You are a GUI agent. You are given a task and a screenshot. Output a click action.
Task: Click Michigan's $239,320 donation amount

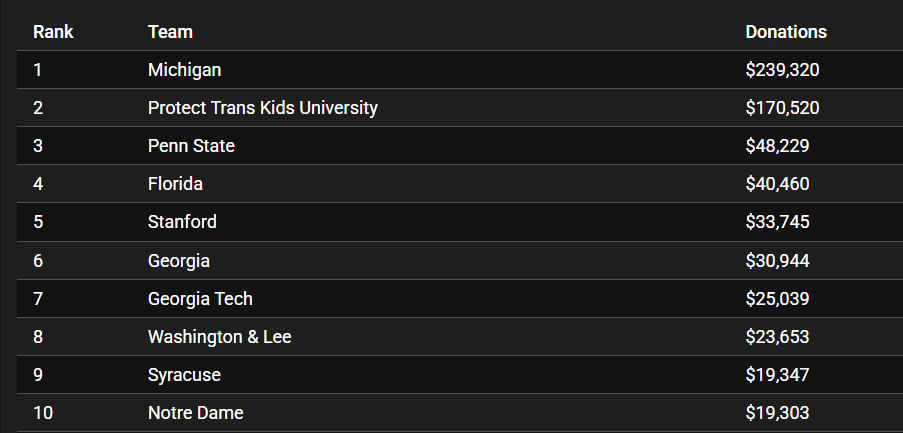click(x=782, y=70)
